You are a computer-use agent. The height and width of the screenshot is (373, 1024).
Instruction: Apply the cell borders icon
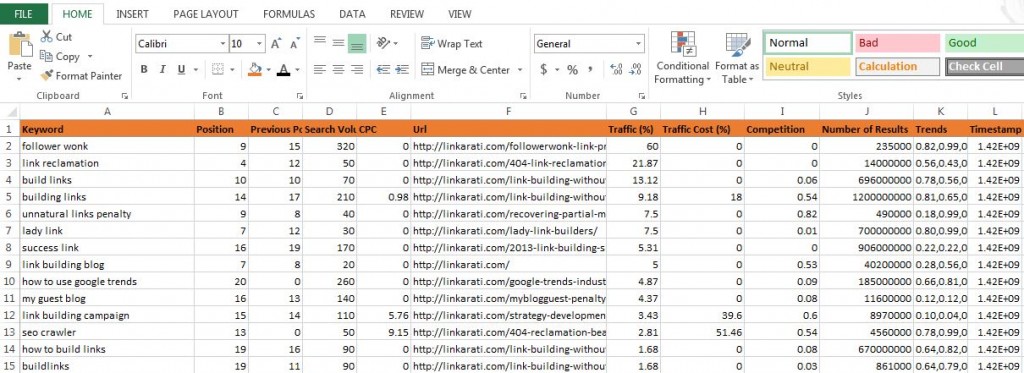pos(217,69)
